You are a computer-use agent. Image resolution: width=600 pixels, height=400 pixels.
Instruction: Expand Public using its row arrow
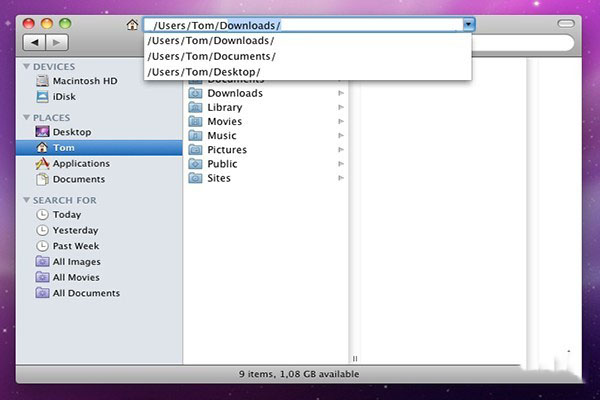pyautogui.click(x=341, y=164)
